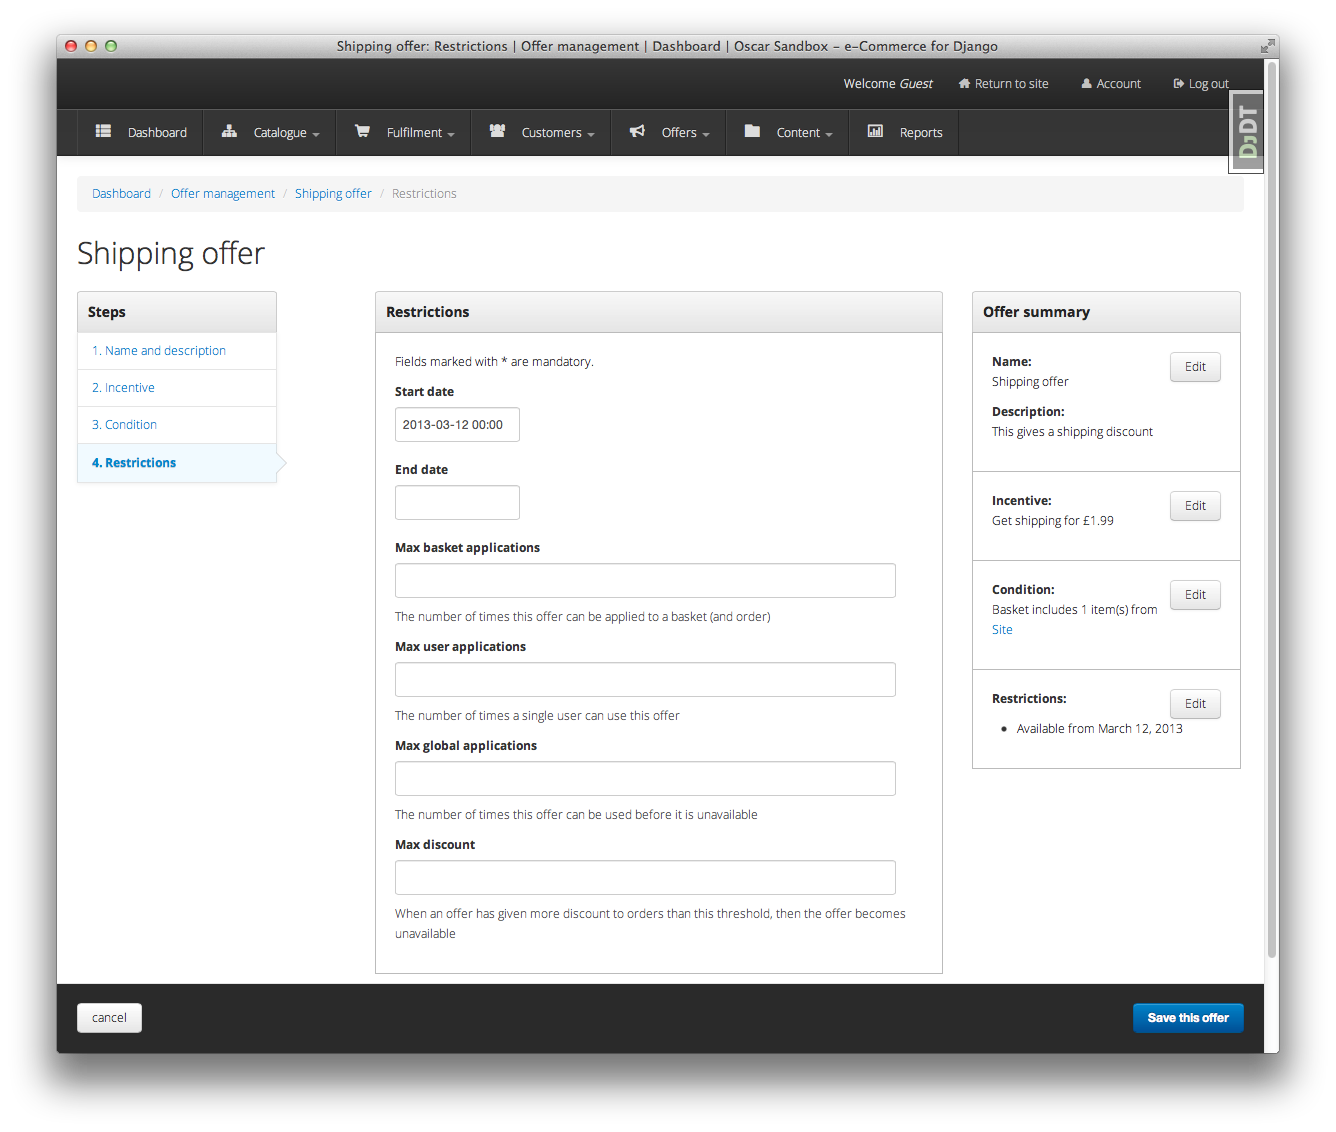This screenshot has height=1132, width=1336.
Task: Open the Reports navbar item
Action: coord(904,133)
